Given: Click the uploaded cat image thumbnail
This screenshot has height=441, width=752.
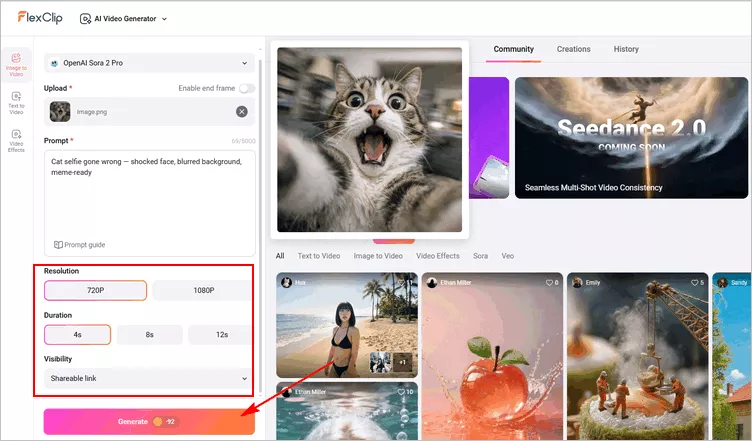Looking at the screenshot, I should 60,112.
